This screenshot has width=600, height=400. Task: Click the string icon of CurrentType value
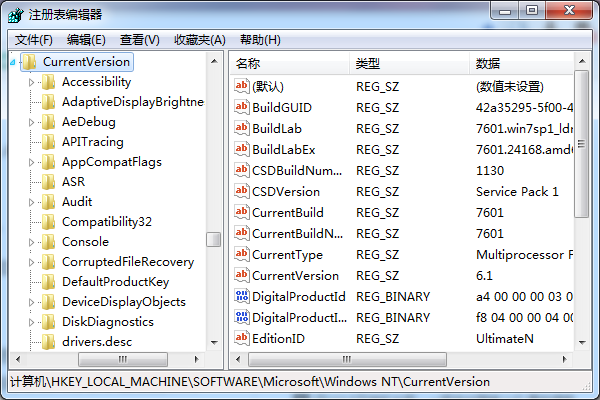[x=242, y=254]
